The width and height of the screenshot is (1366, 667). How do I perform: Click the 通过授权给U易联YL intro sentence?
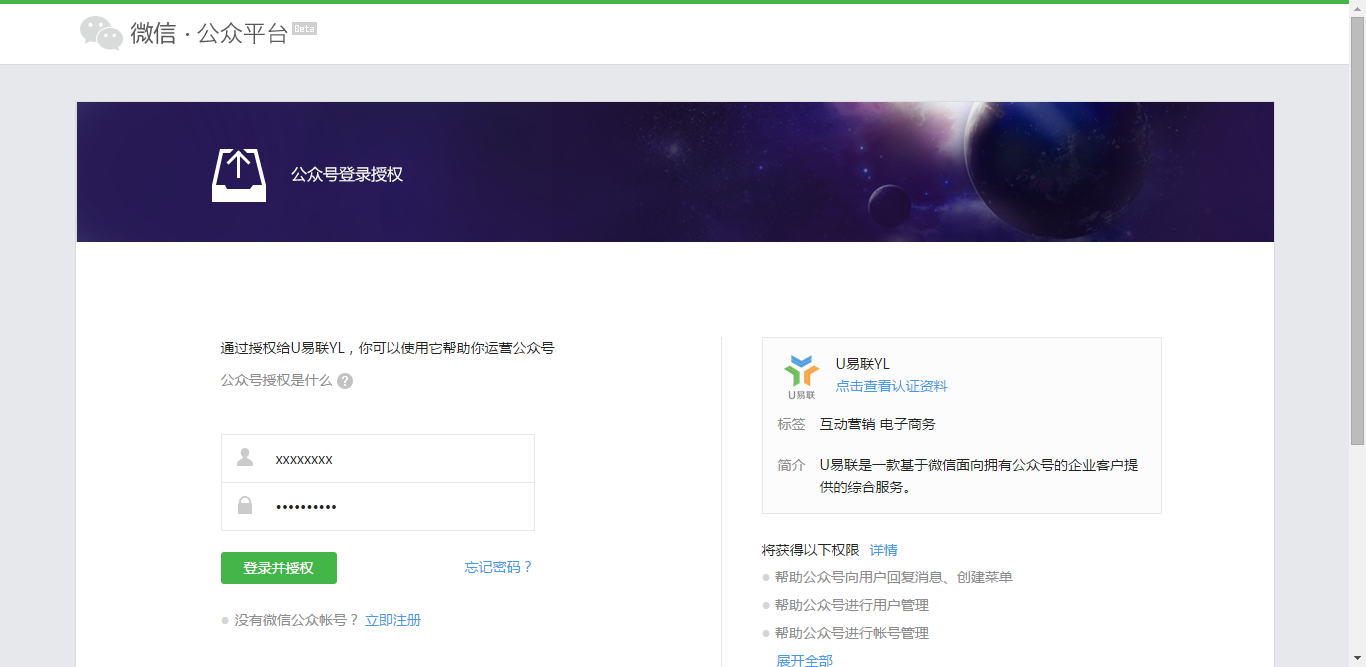click(x=387, y=348)
